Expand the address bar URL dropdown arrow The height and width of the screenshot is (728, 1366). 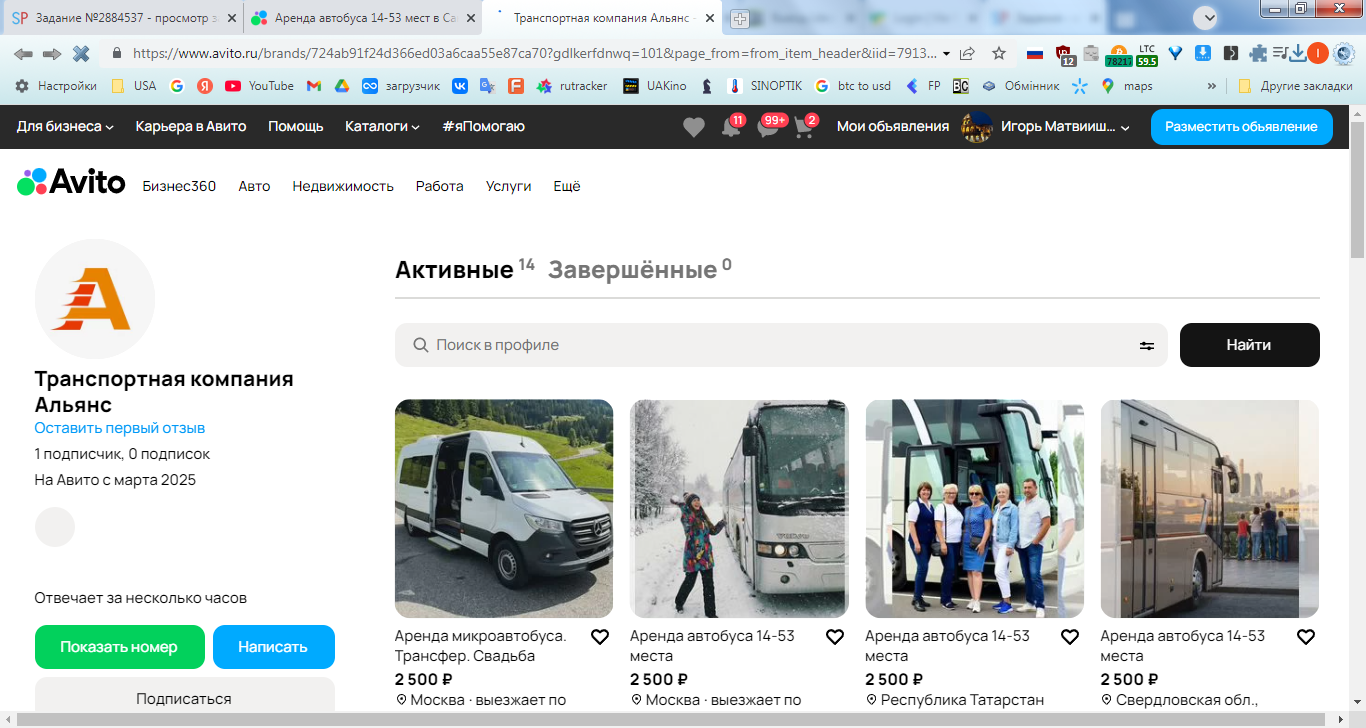tap(946, 53)
